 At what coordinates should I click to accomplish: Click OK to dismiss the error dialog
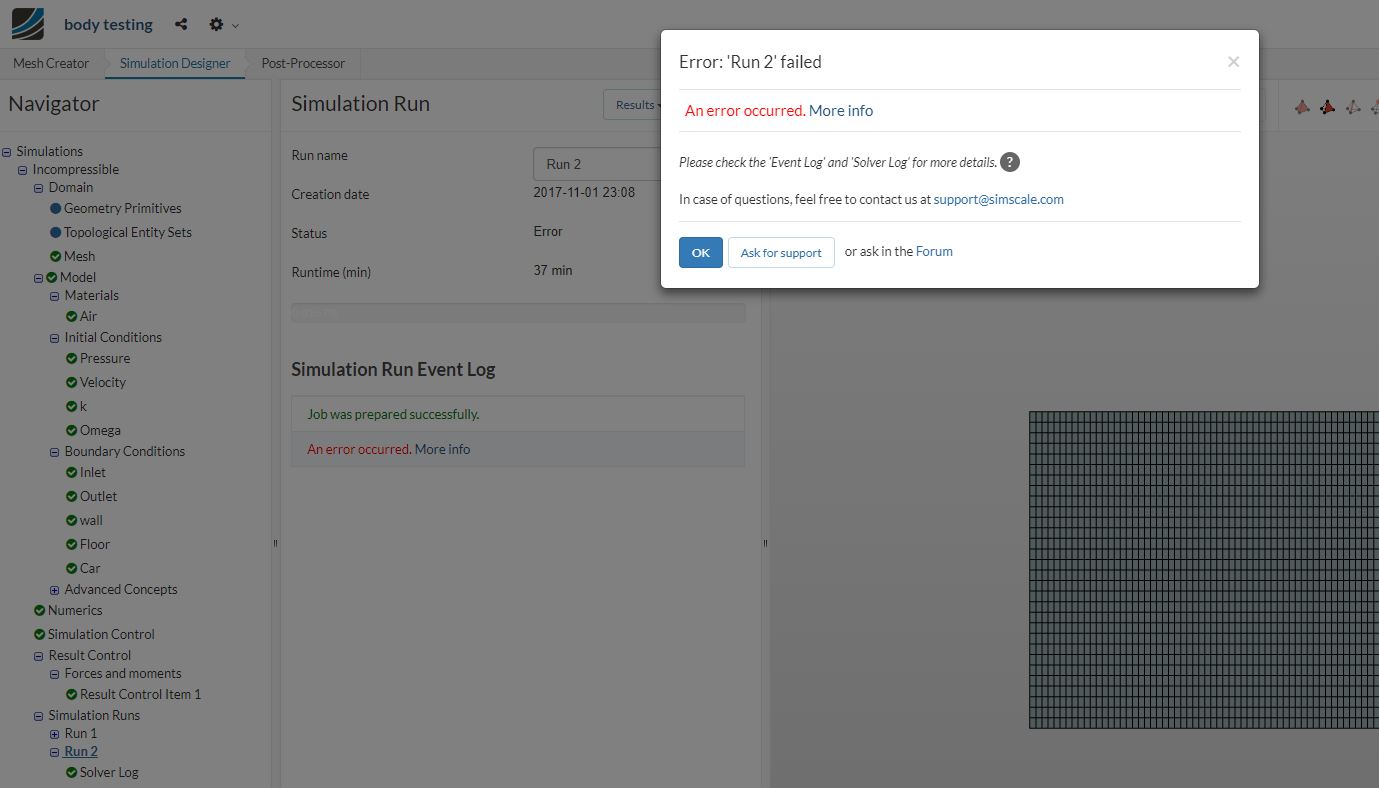click(x=700, y=252)
